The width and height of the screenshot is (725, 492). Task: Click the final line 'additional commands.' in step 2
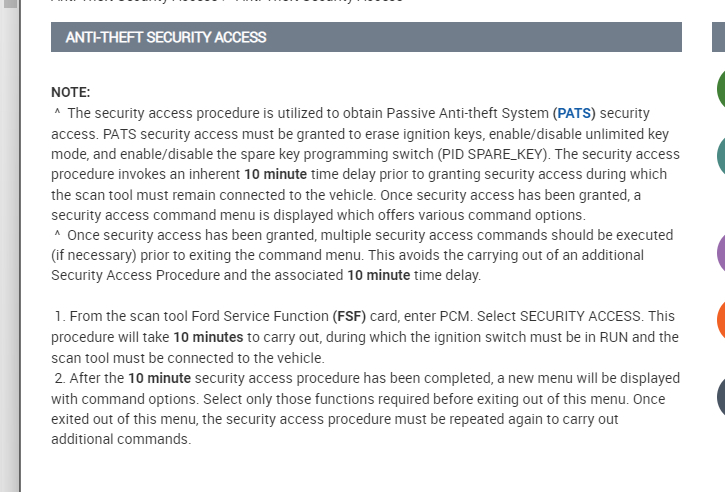coord(120,439)
